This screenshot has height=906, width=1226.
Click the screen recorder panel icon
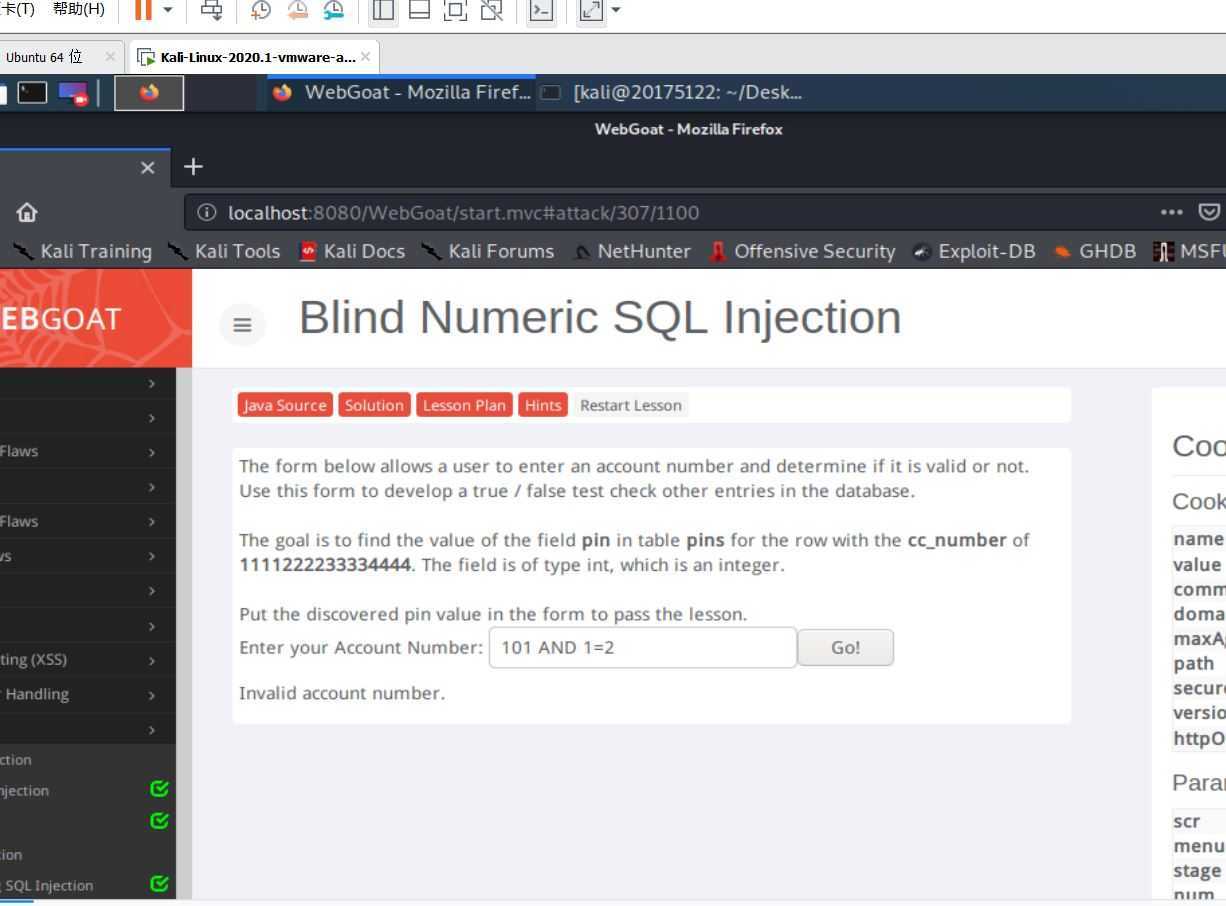tap(73, 93)
